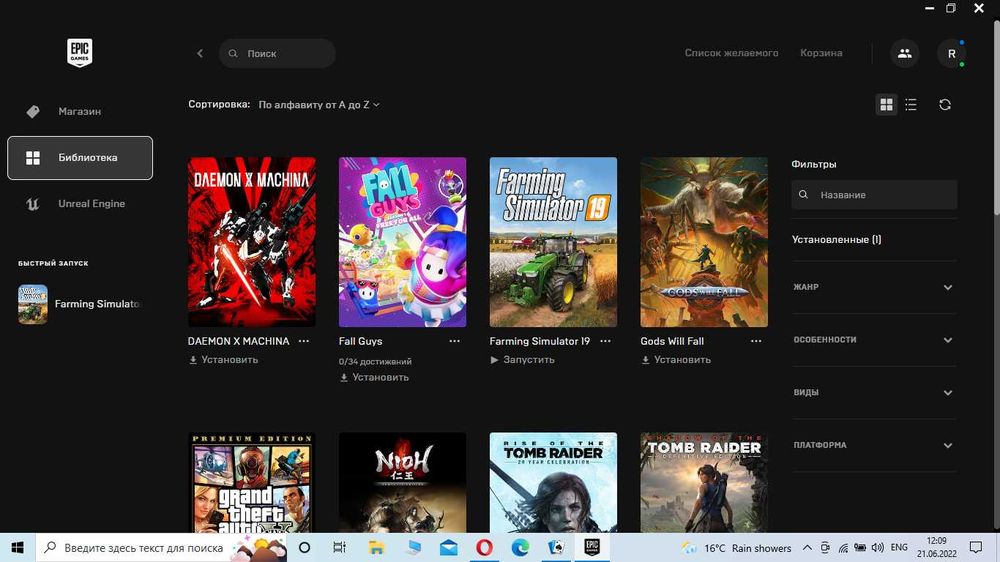Open Task View on taskbar

coord(339,547)
